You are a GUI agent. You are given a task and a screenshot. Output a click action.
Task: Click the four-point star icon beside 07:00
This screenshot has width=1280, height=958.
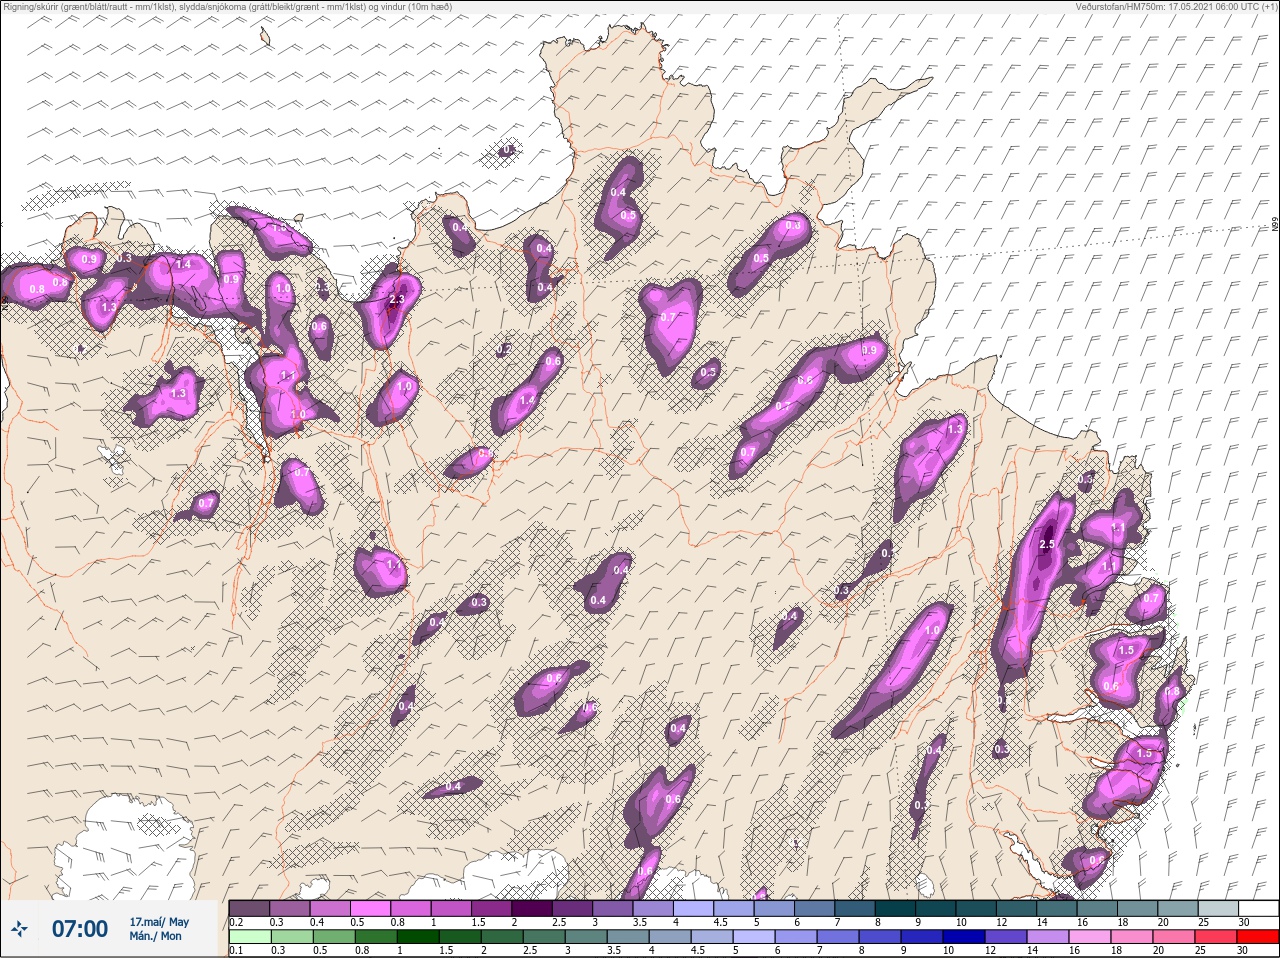tap(19, 928)
